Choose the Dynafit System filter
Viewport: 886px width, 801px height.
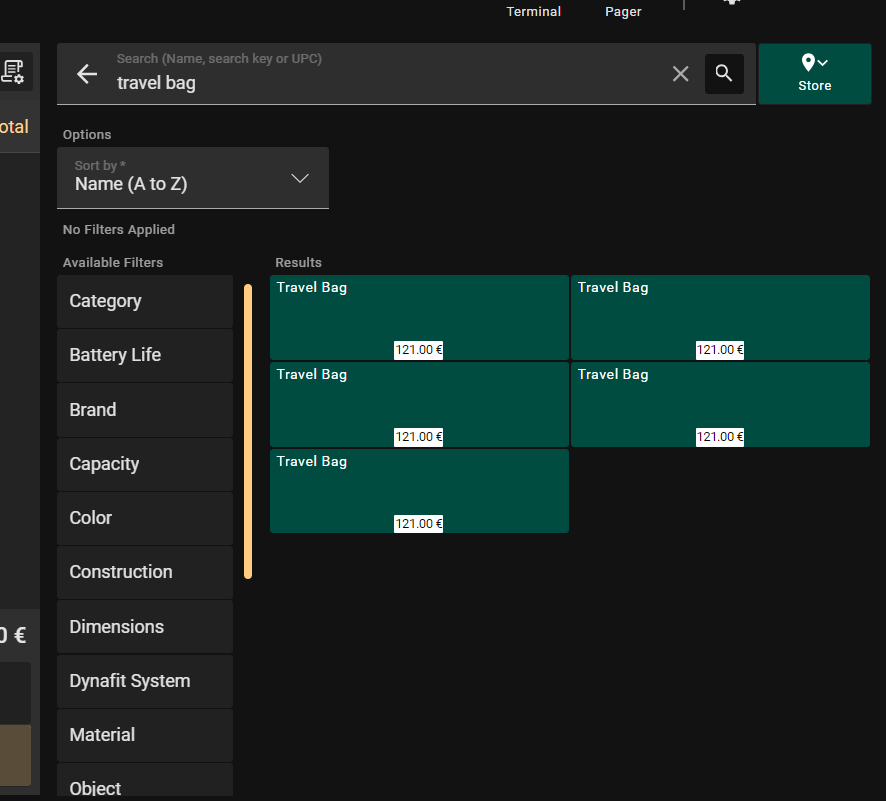[x=145, y=681]
